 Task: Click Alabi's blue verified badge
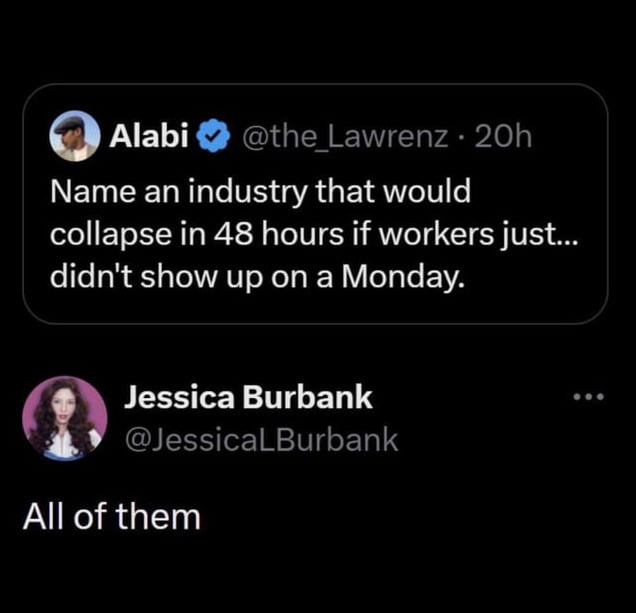[x=213, y=136]
